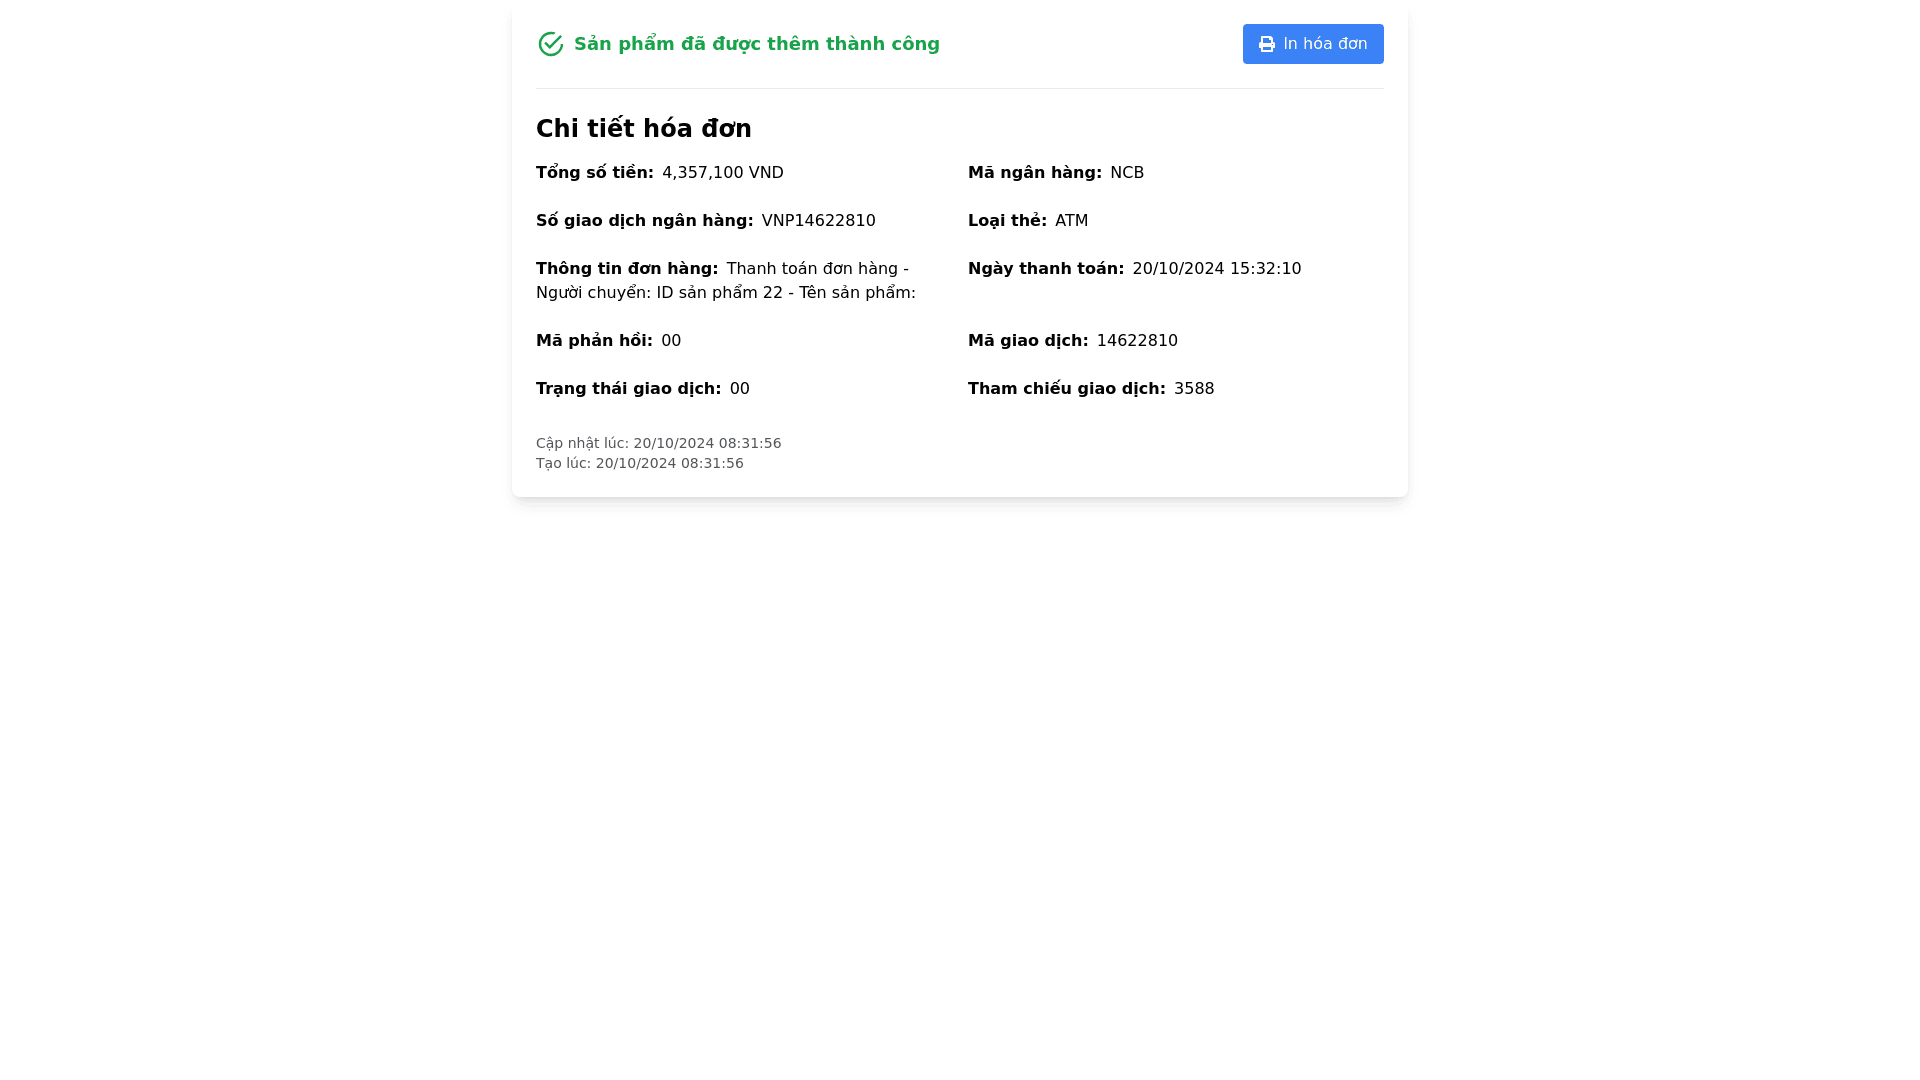This screenshot has height=1080, width=1920.
Task: Click the "Tổng số tiền:" label
Action: (x=595, y=173)
